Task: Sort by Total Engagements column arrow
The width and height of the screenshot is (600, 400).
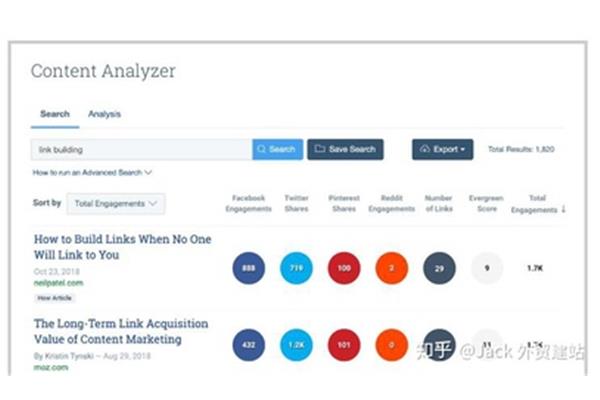Action: pos(563,209)
